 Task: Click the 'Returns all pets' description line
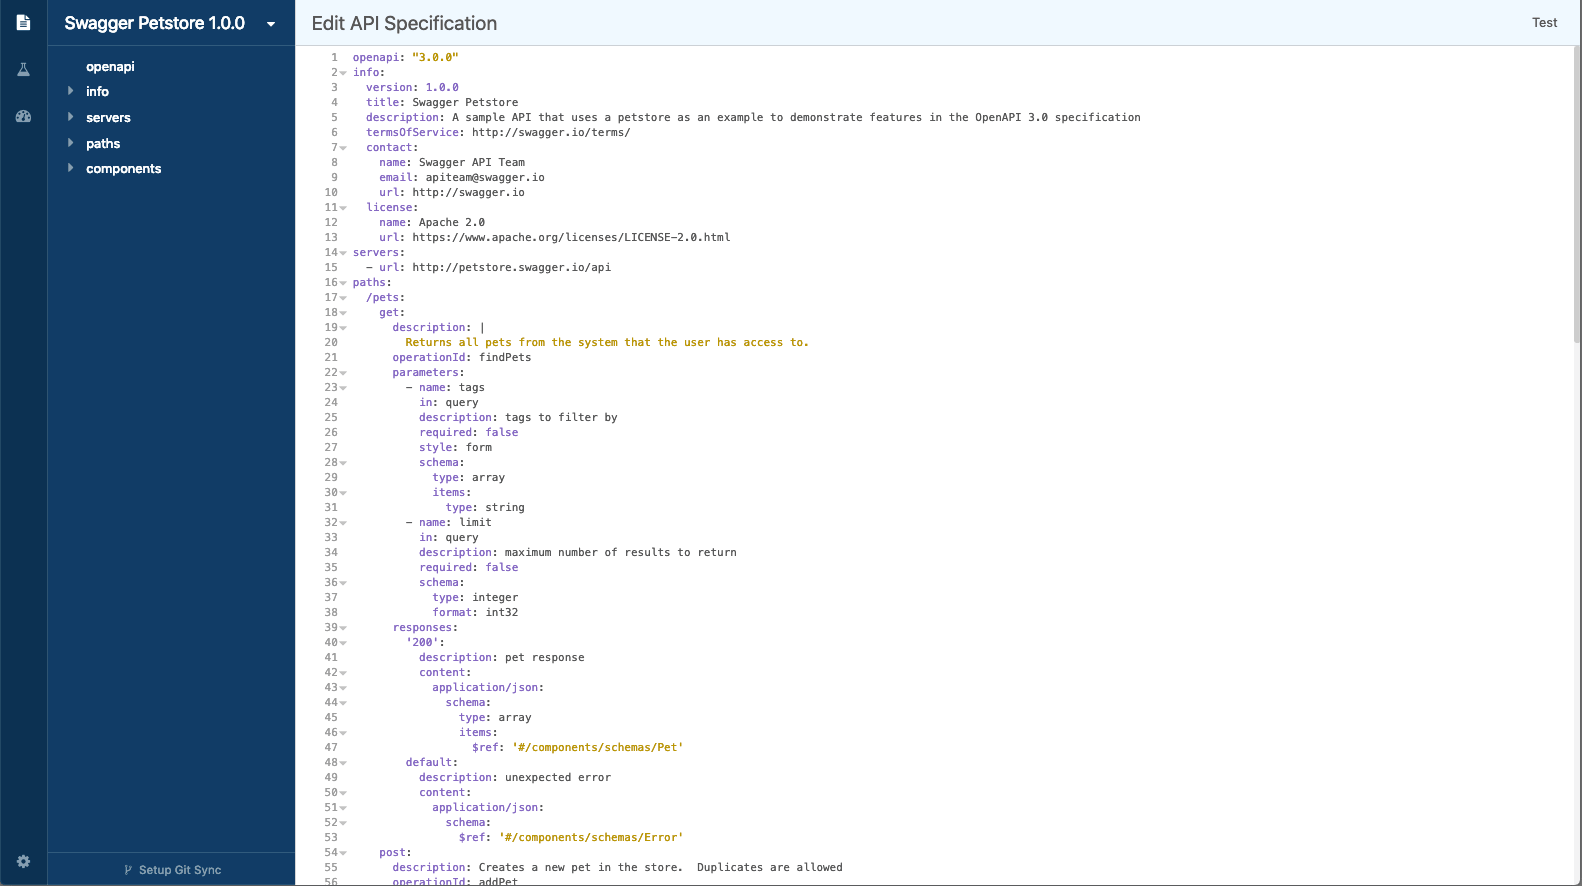pos(607,342)
